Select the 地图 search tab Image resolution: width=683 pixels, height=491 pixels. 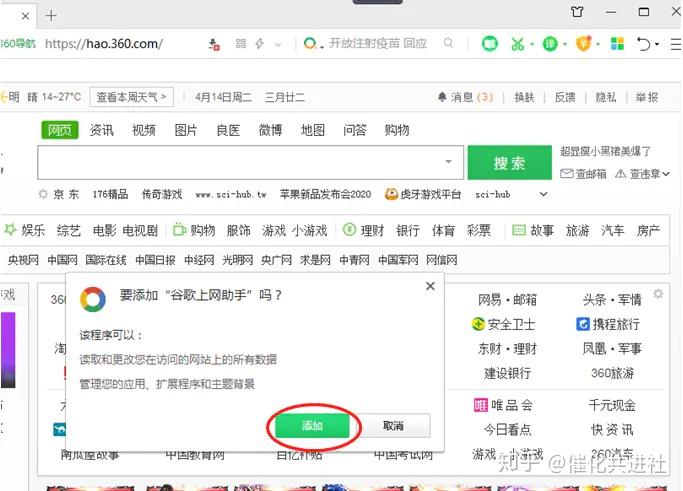pyautogui.click(x=313, y=130)
